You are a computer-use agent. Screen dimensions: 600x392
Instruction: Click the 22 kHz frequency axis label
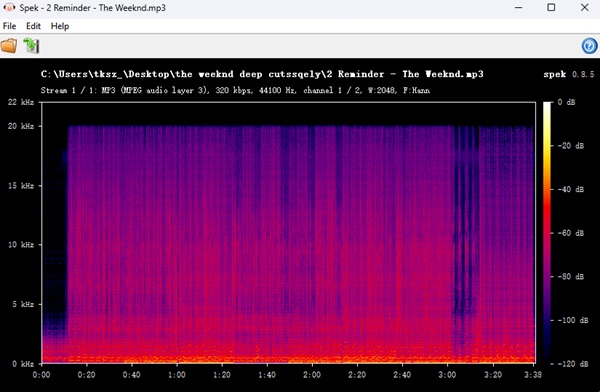tap(21, 102)
